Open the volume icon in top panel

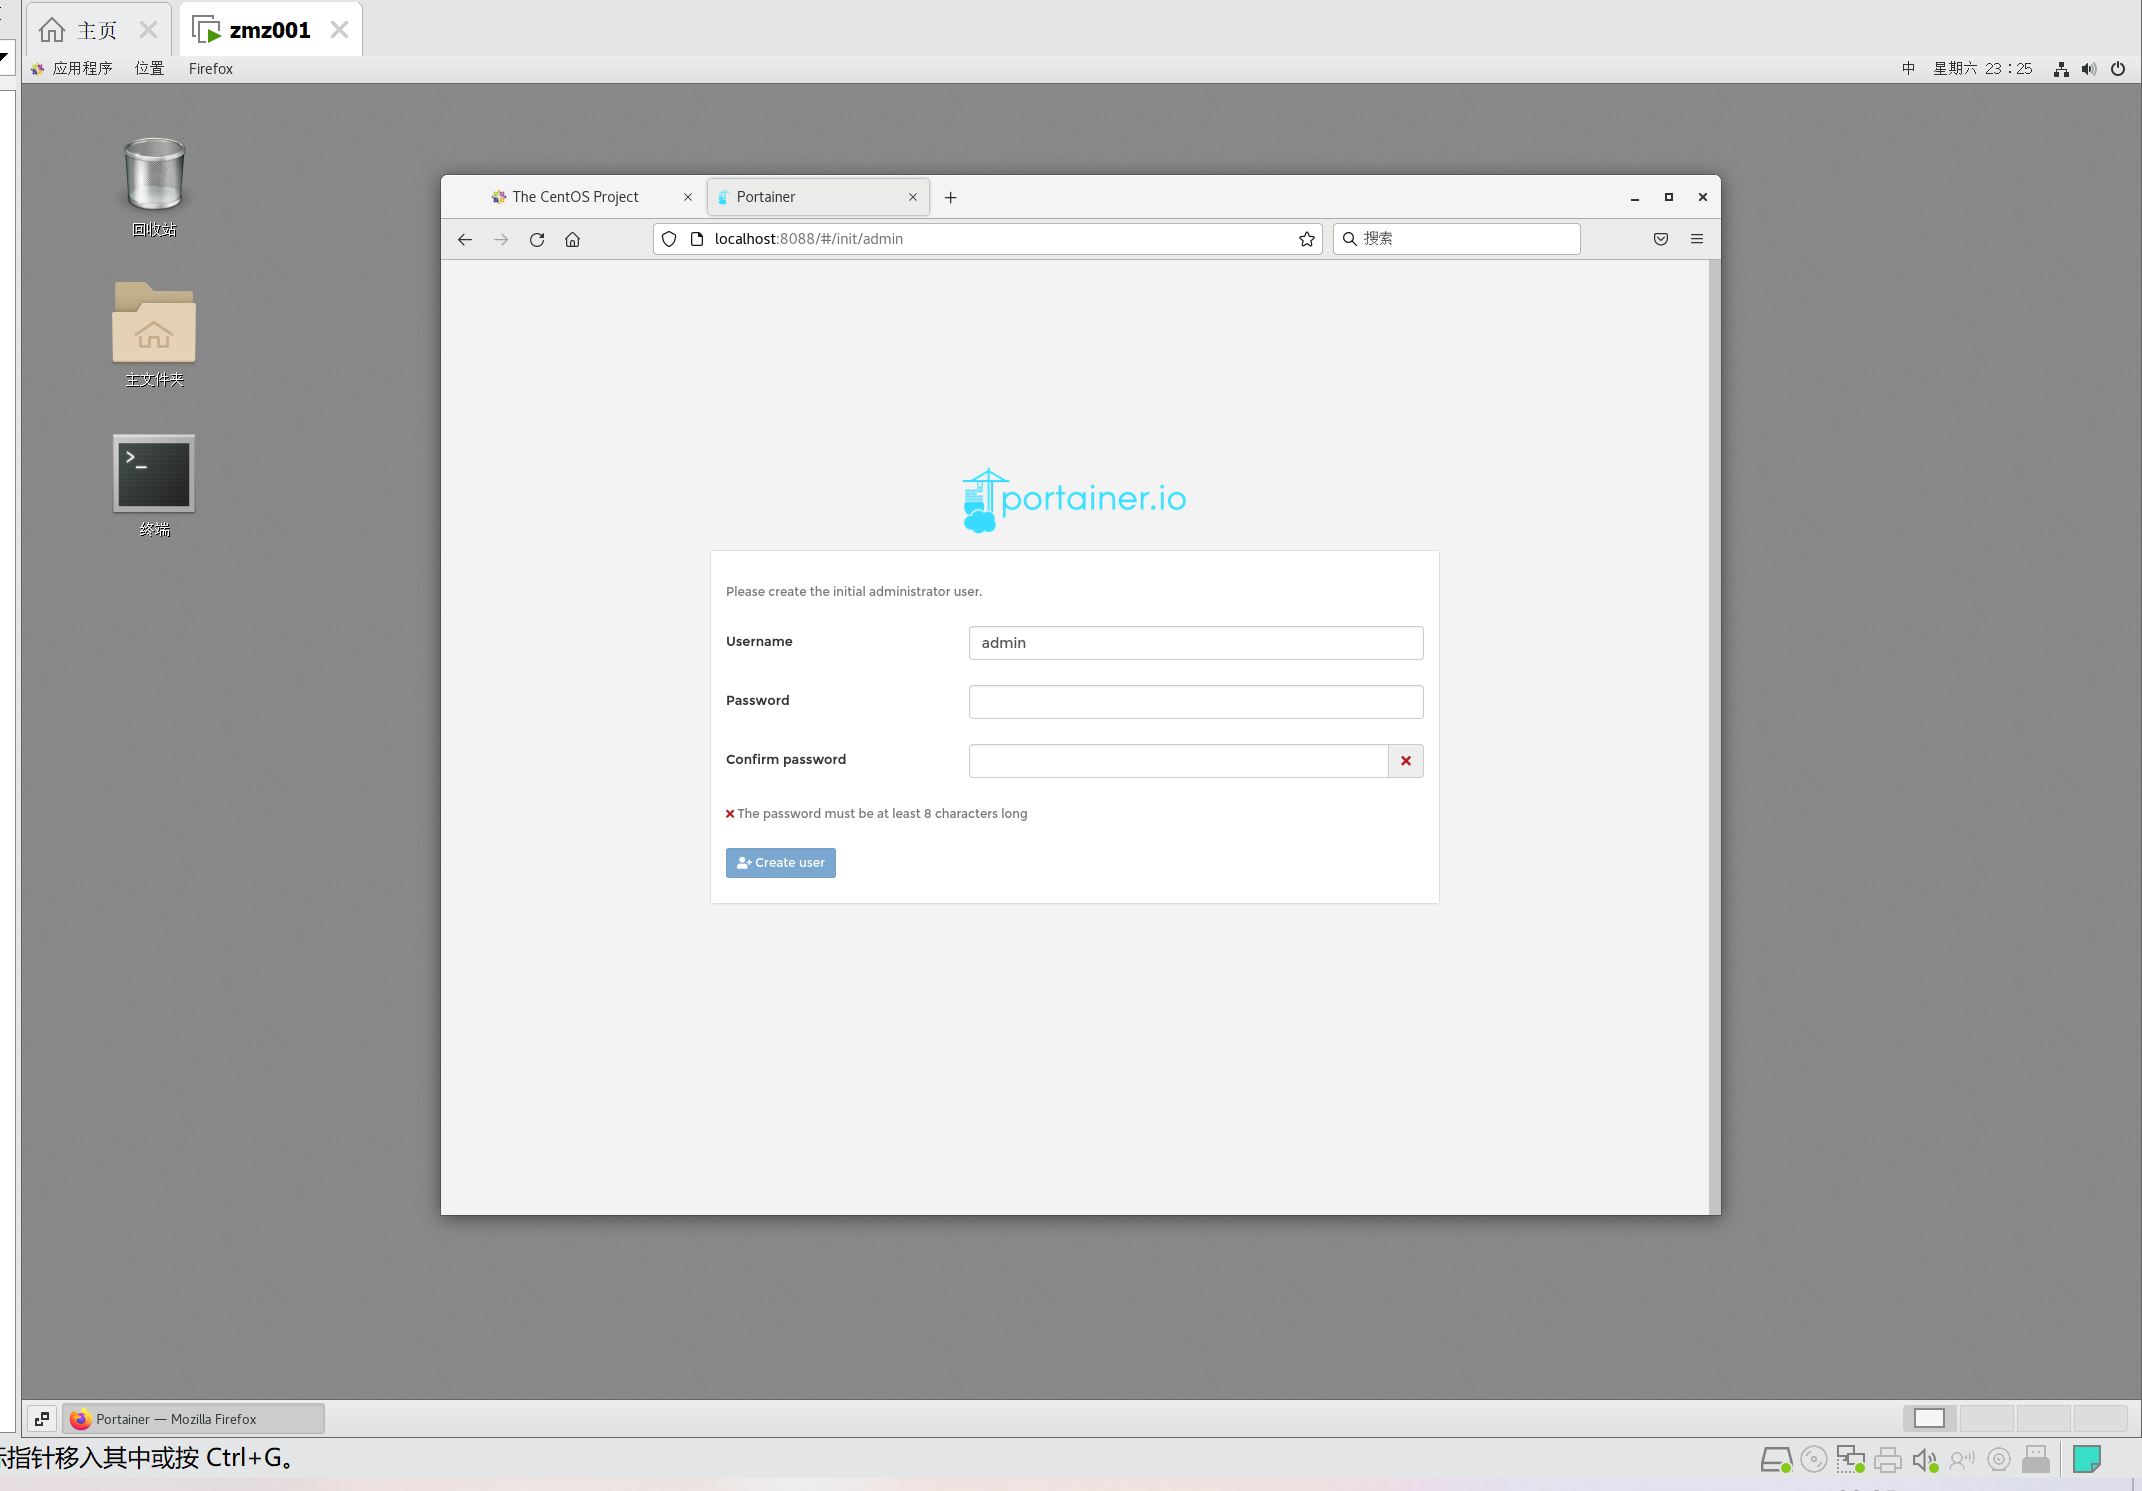(2089, 69)
